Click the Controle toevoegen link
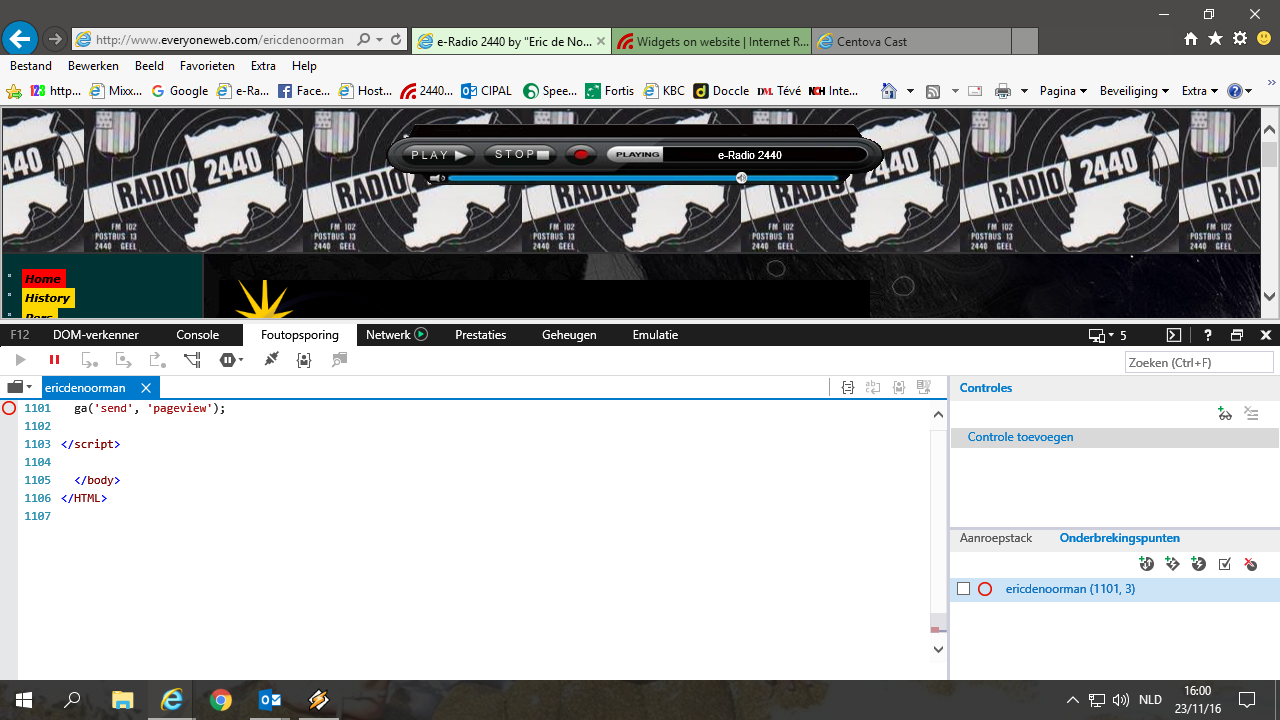 [x=1020, y=437]
